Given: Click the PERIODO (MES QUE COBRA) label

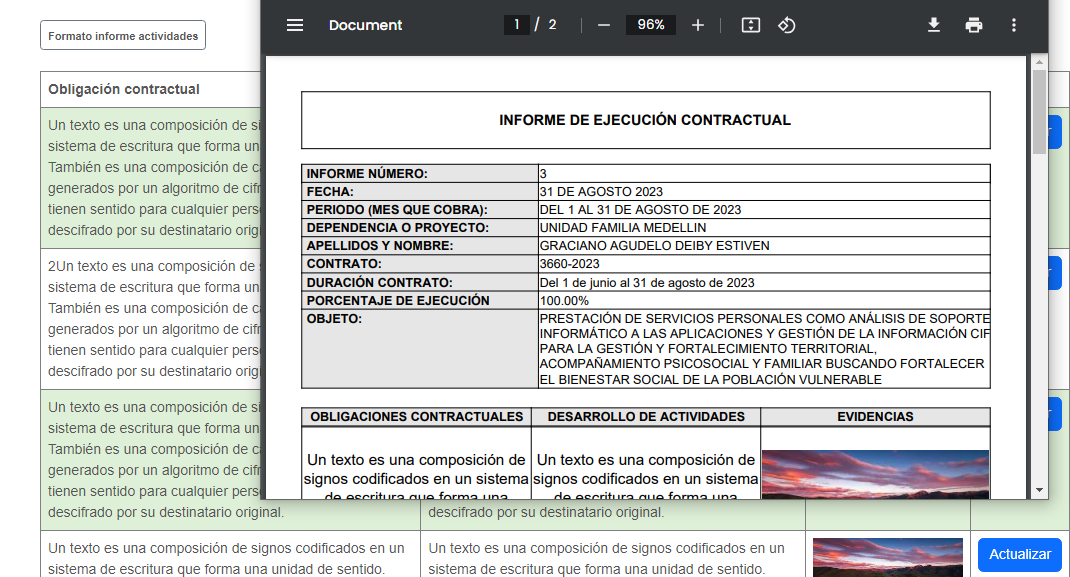Looking at the screenshot, I should (397, 210).
